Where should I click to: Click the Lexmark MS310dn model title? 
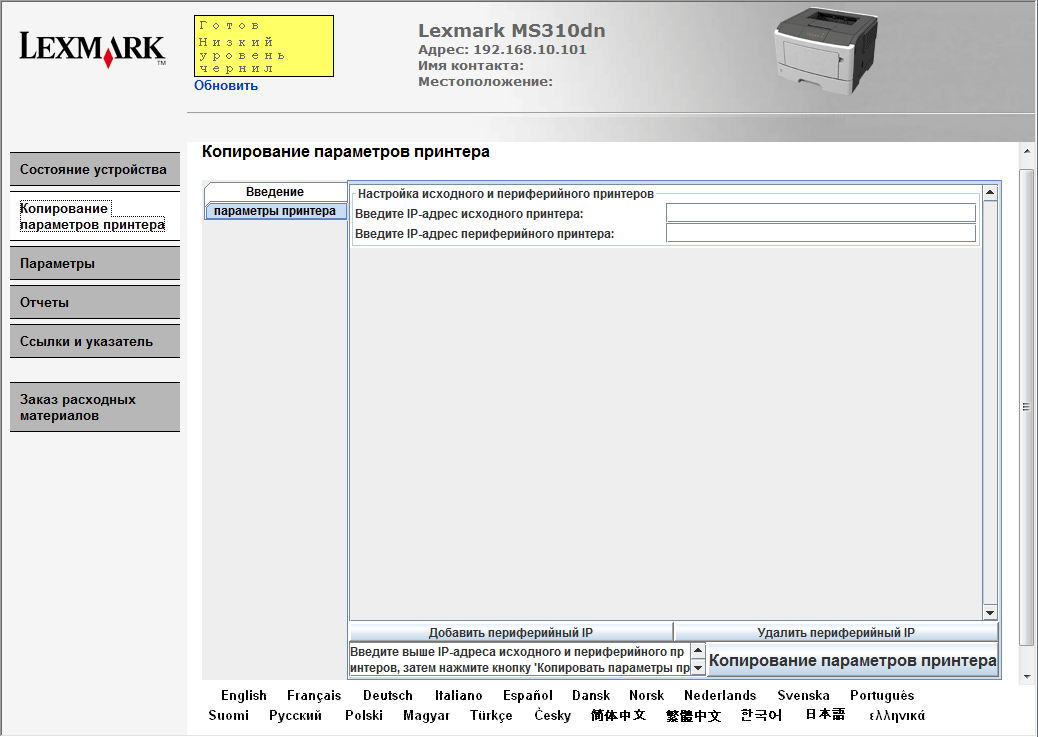(x=512, y=30)
